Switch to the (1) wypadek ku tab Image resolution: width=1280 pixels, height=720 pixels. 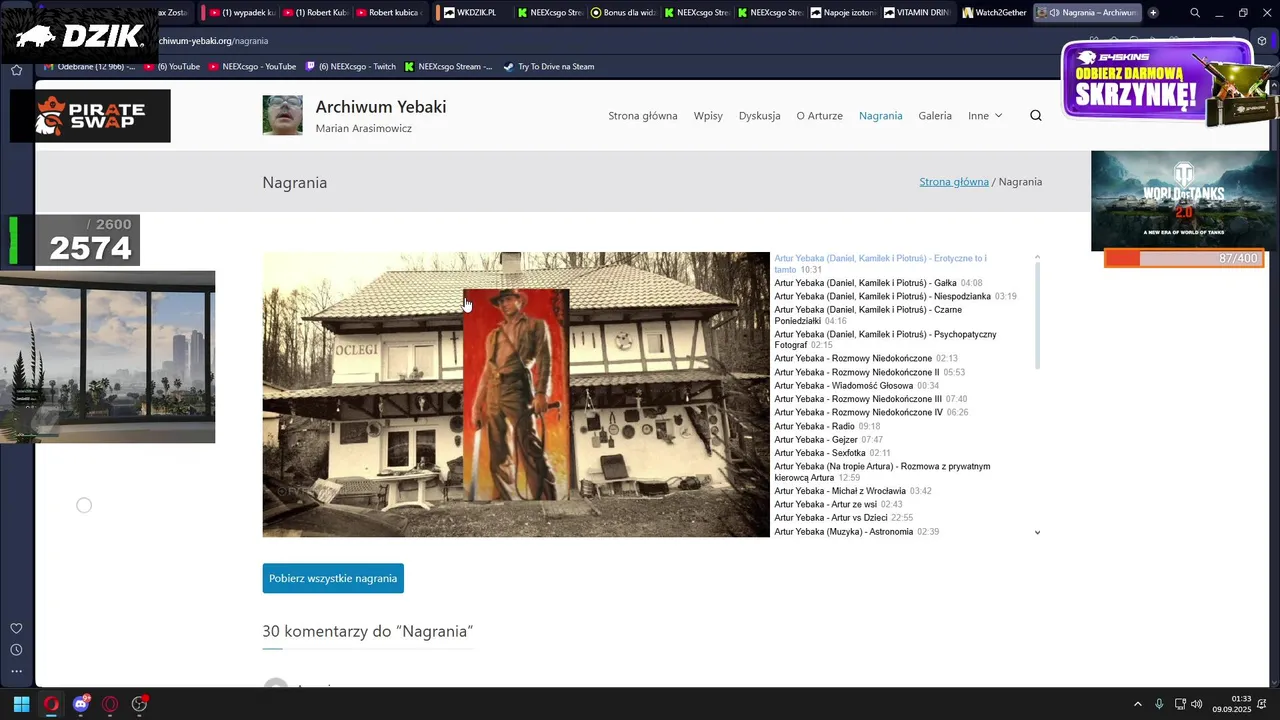241,13
